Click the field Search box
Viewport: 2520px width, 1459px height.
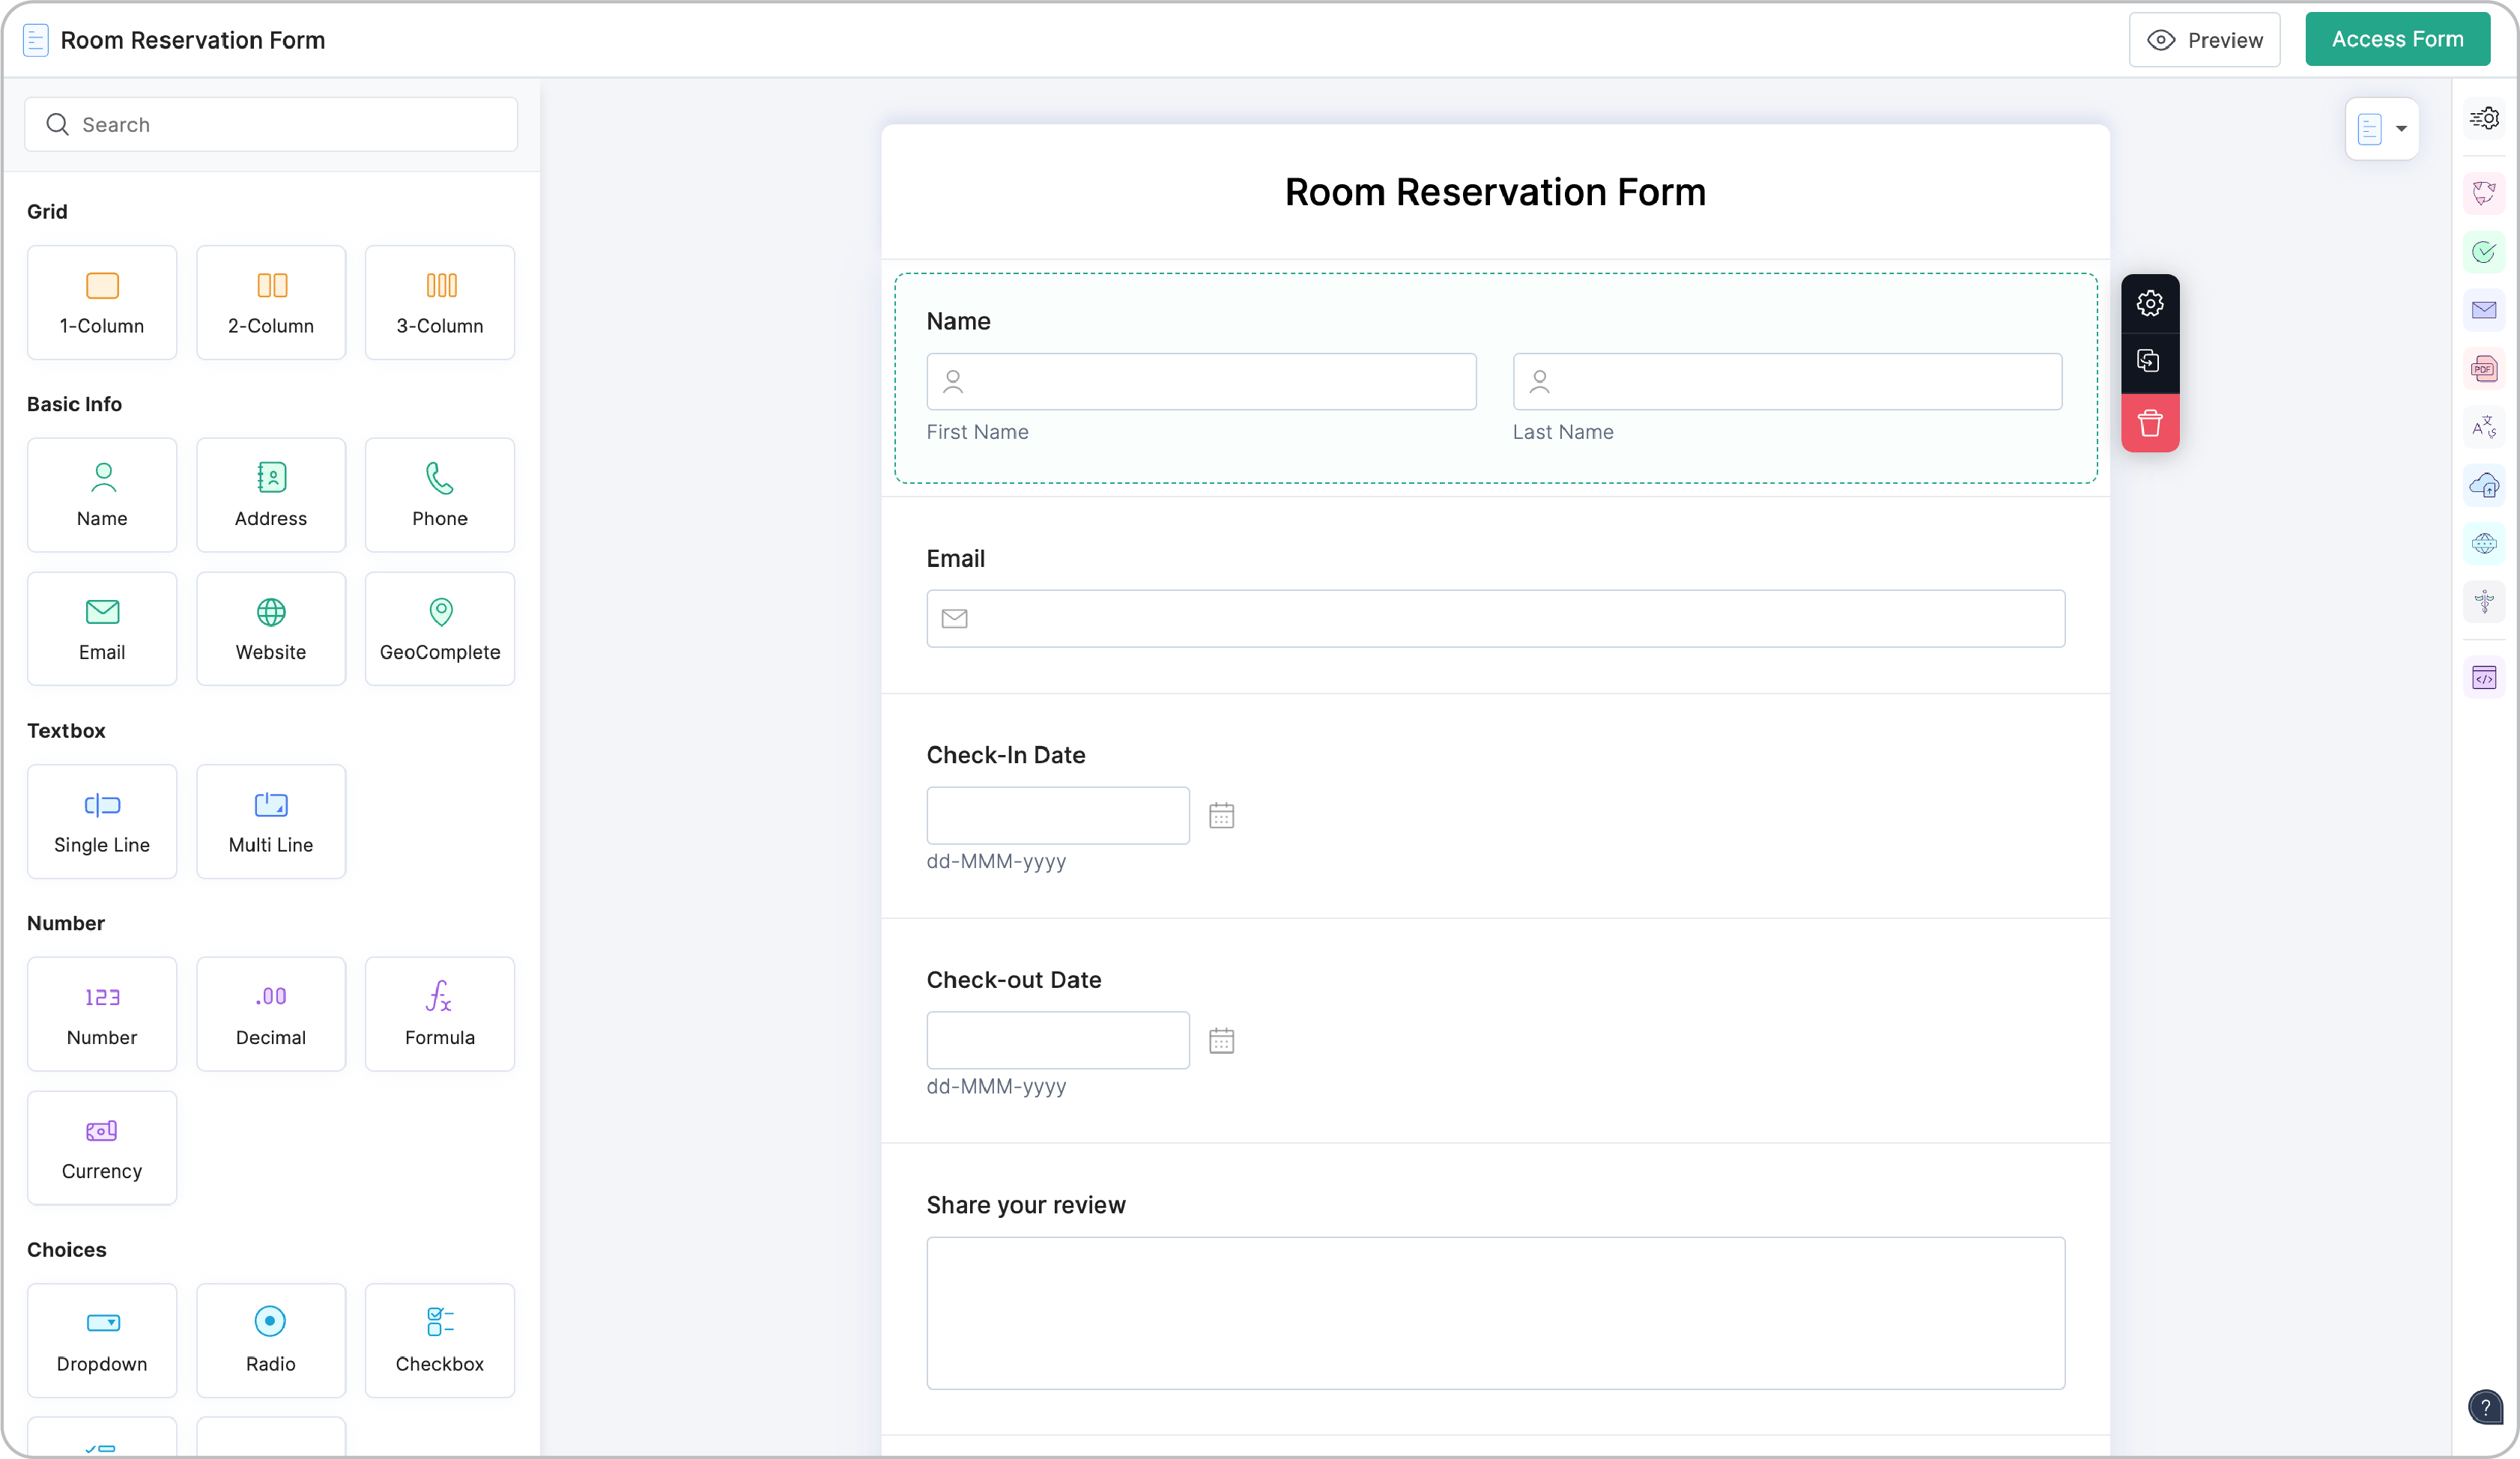(271, 125)
